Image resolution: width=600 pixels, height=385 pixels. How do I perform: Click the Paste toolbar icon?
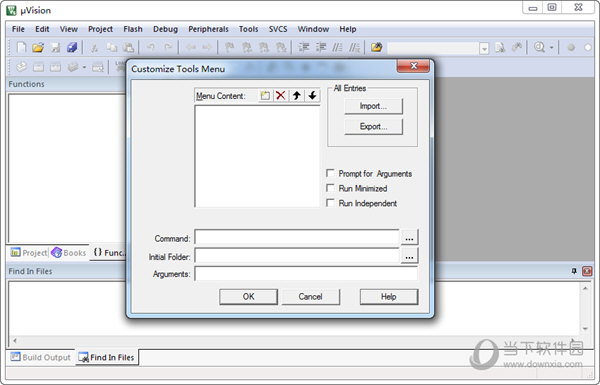click(x=129, y=47)
